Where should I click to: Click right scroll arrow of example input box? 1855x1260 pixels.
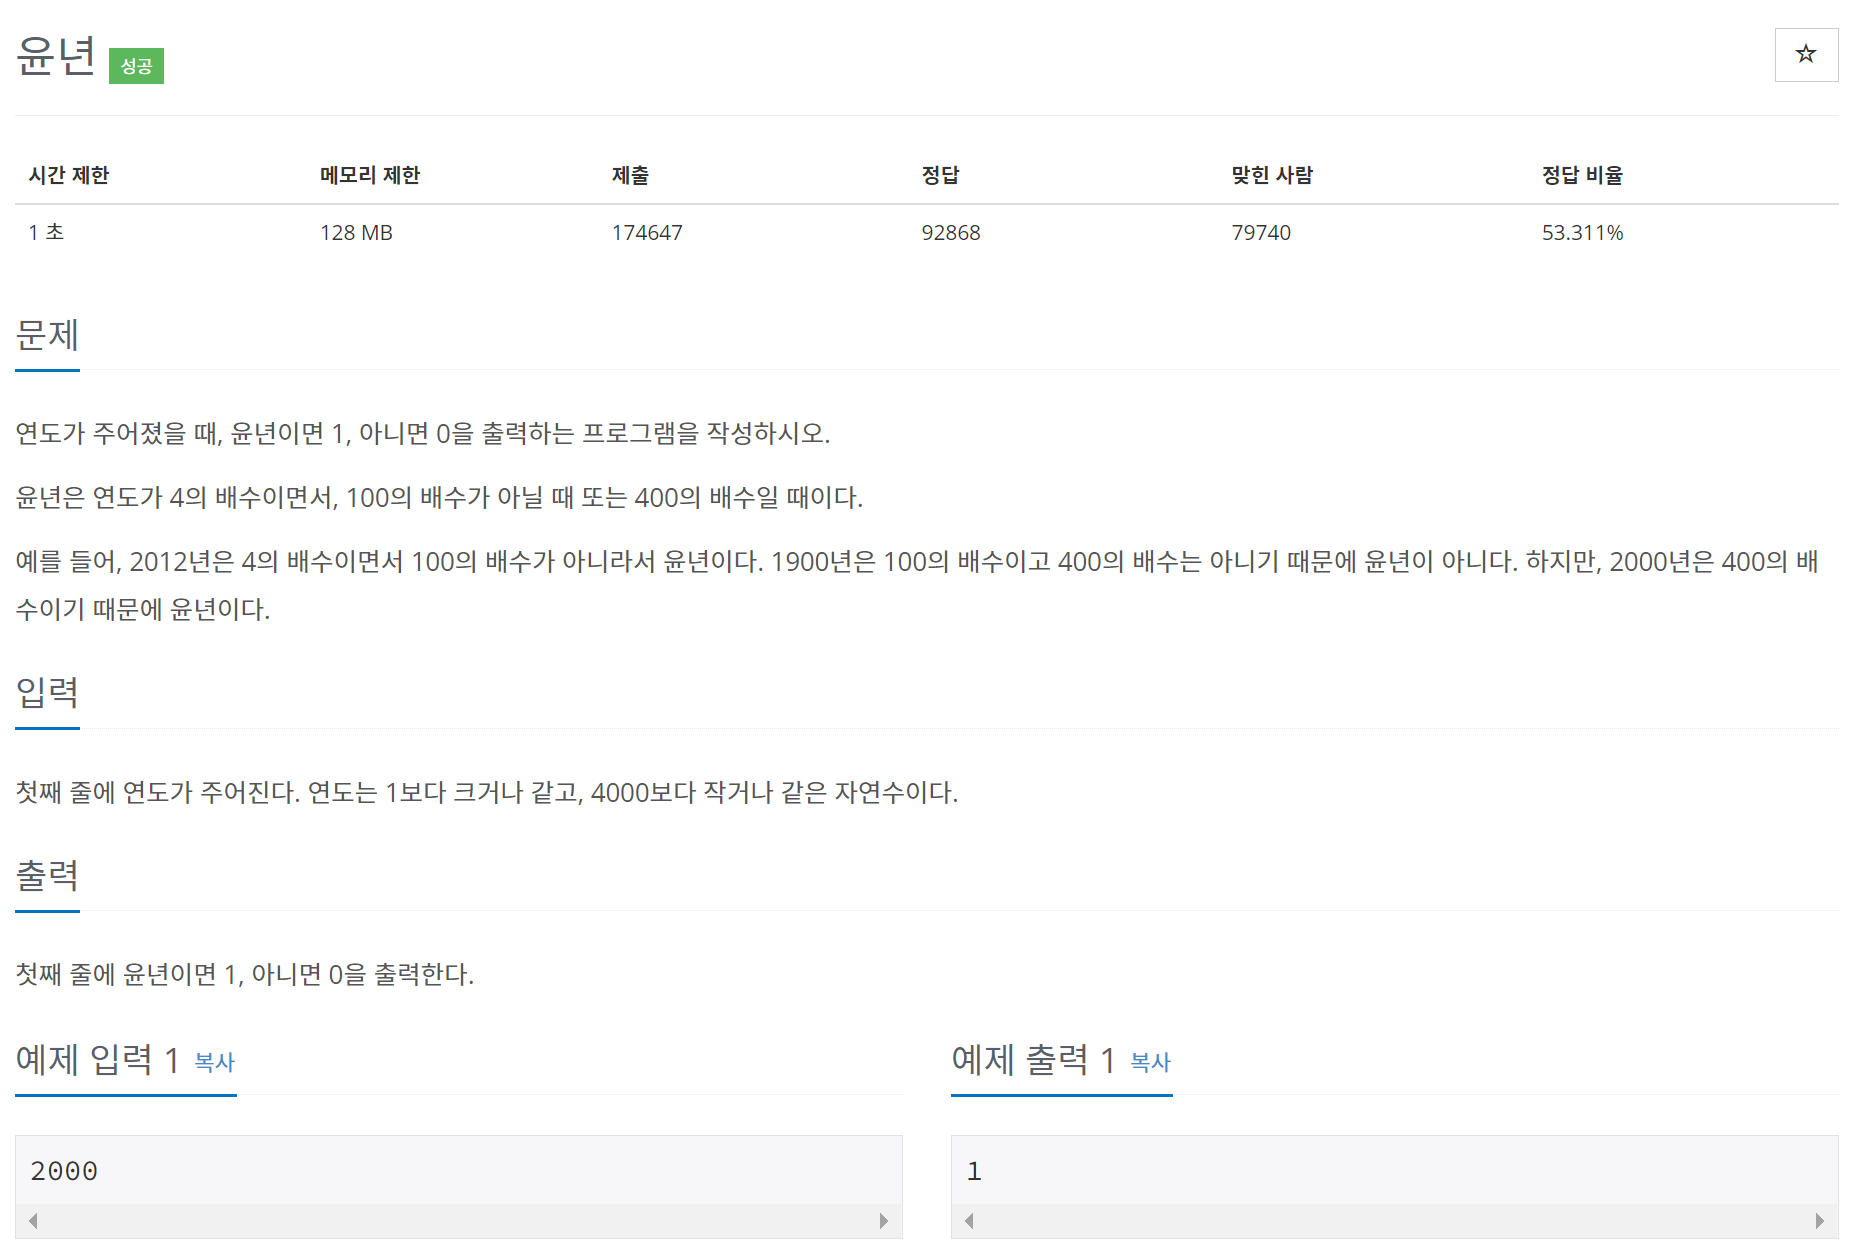click(x=884, y=1221)
